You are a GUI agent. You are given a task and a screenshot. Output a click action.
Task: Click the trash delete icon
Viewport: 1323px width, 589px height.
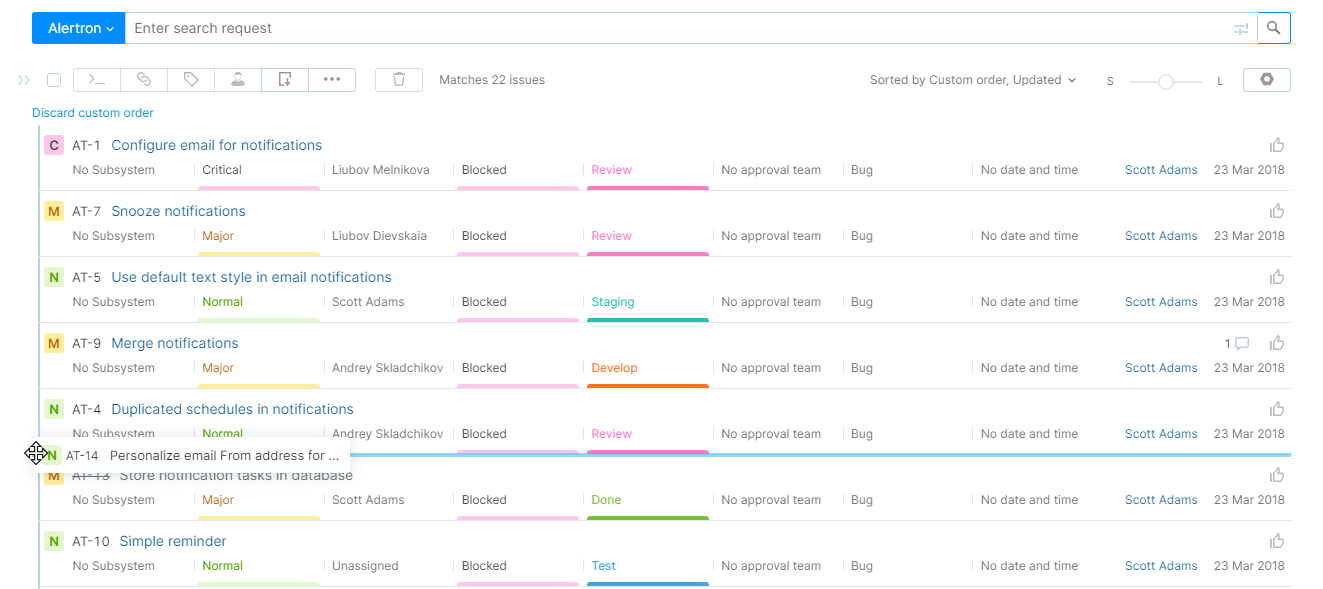click(399, 80)
